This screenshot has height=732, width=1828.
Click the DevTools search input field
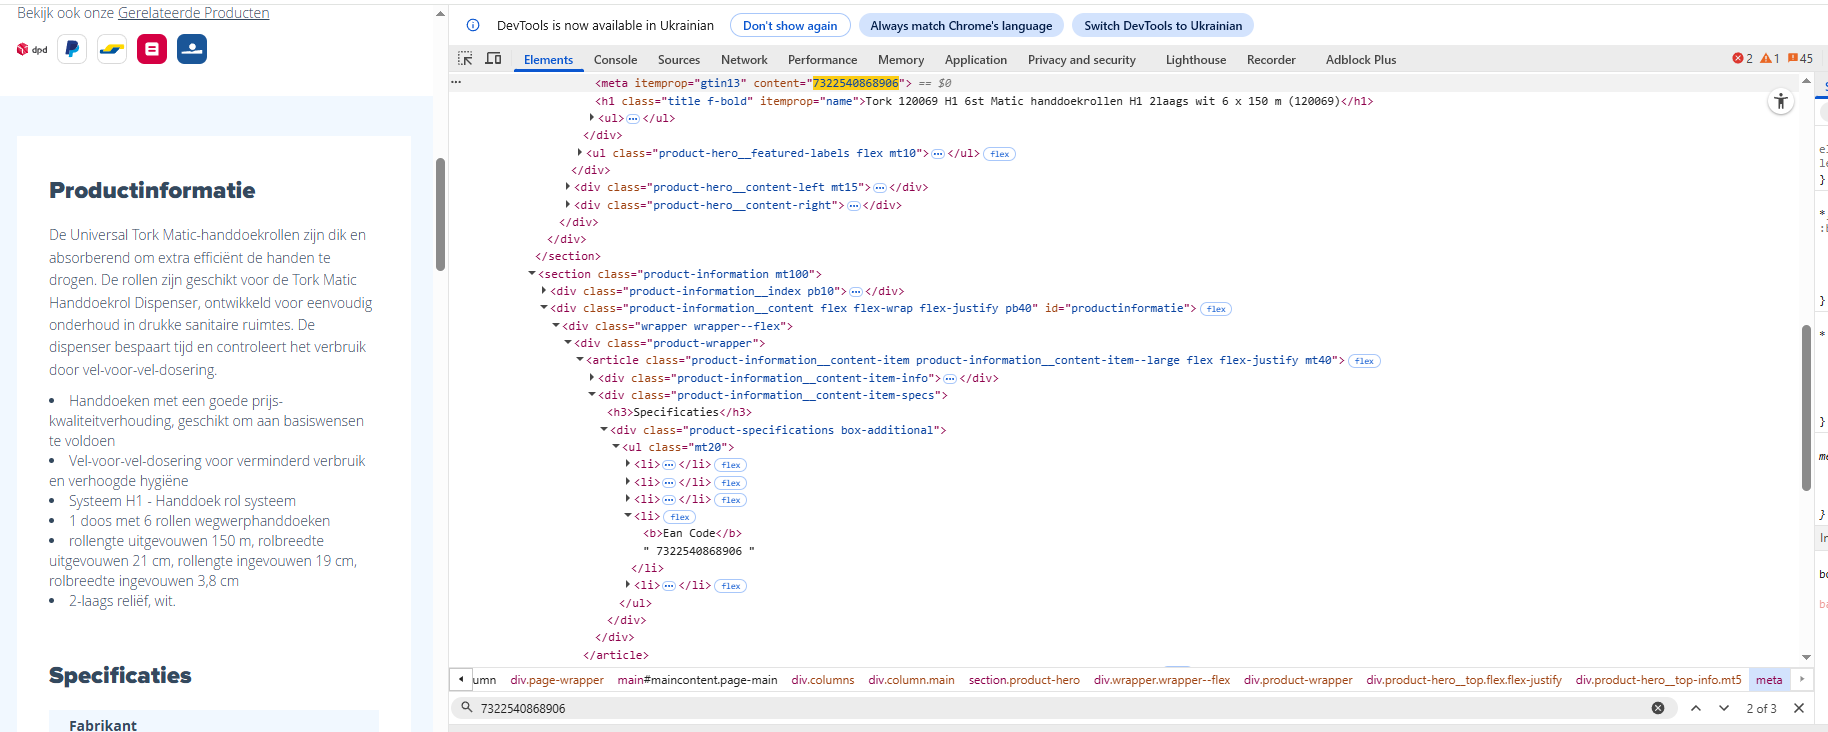pos(1060,708)
